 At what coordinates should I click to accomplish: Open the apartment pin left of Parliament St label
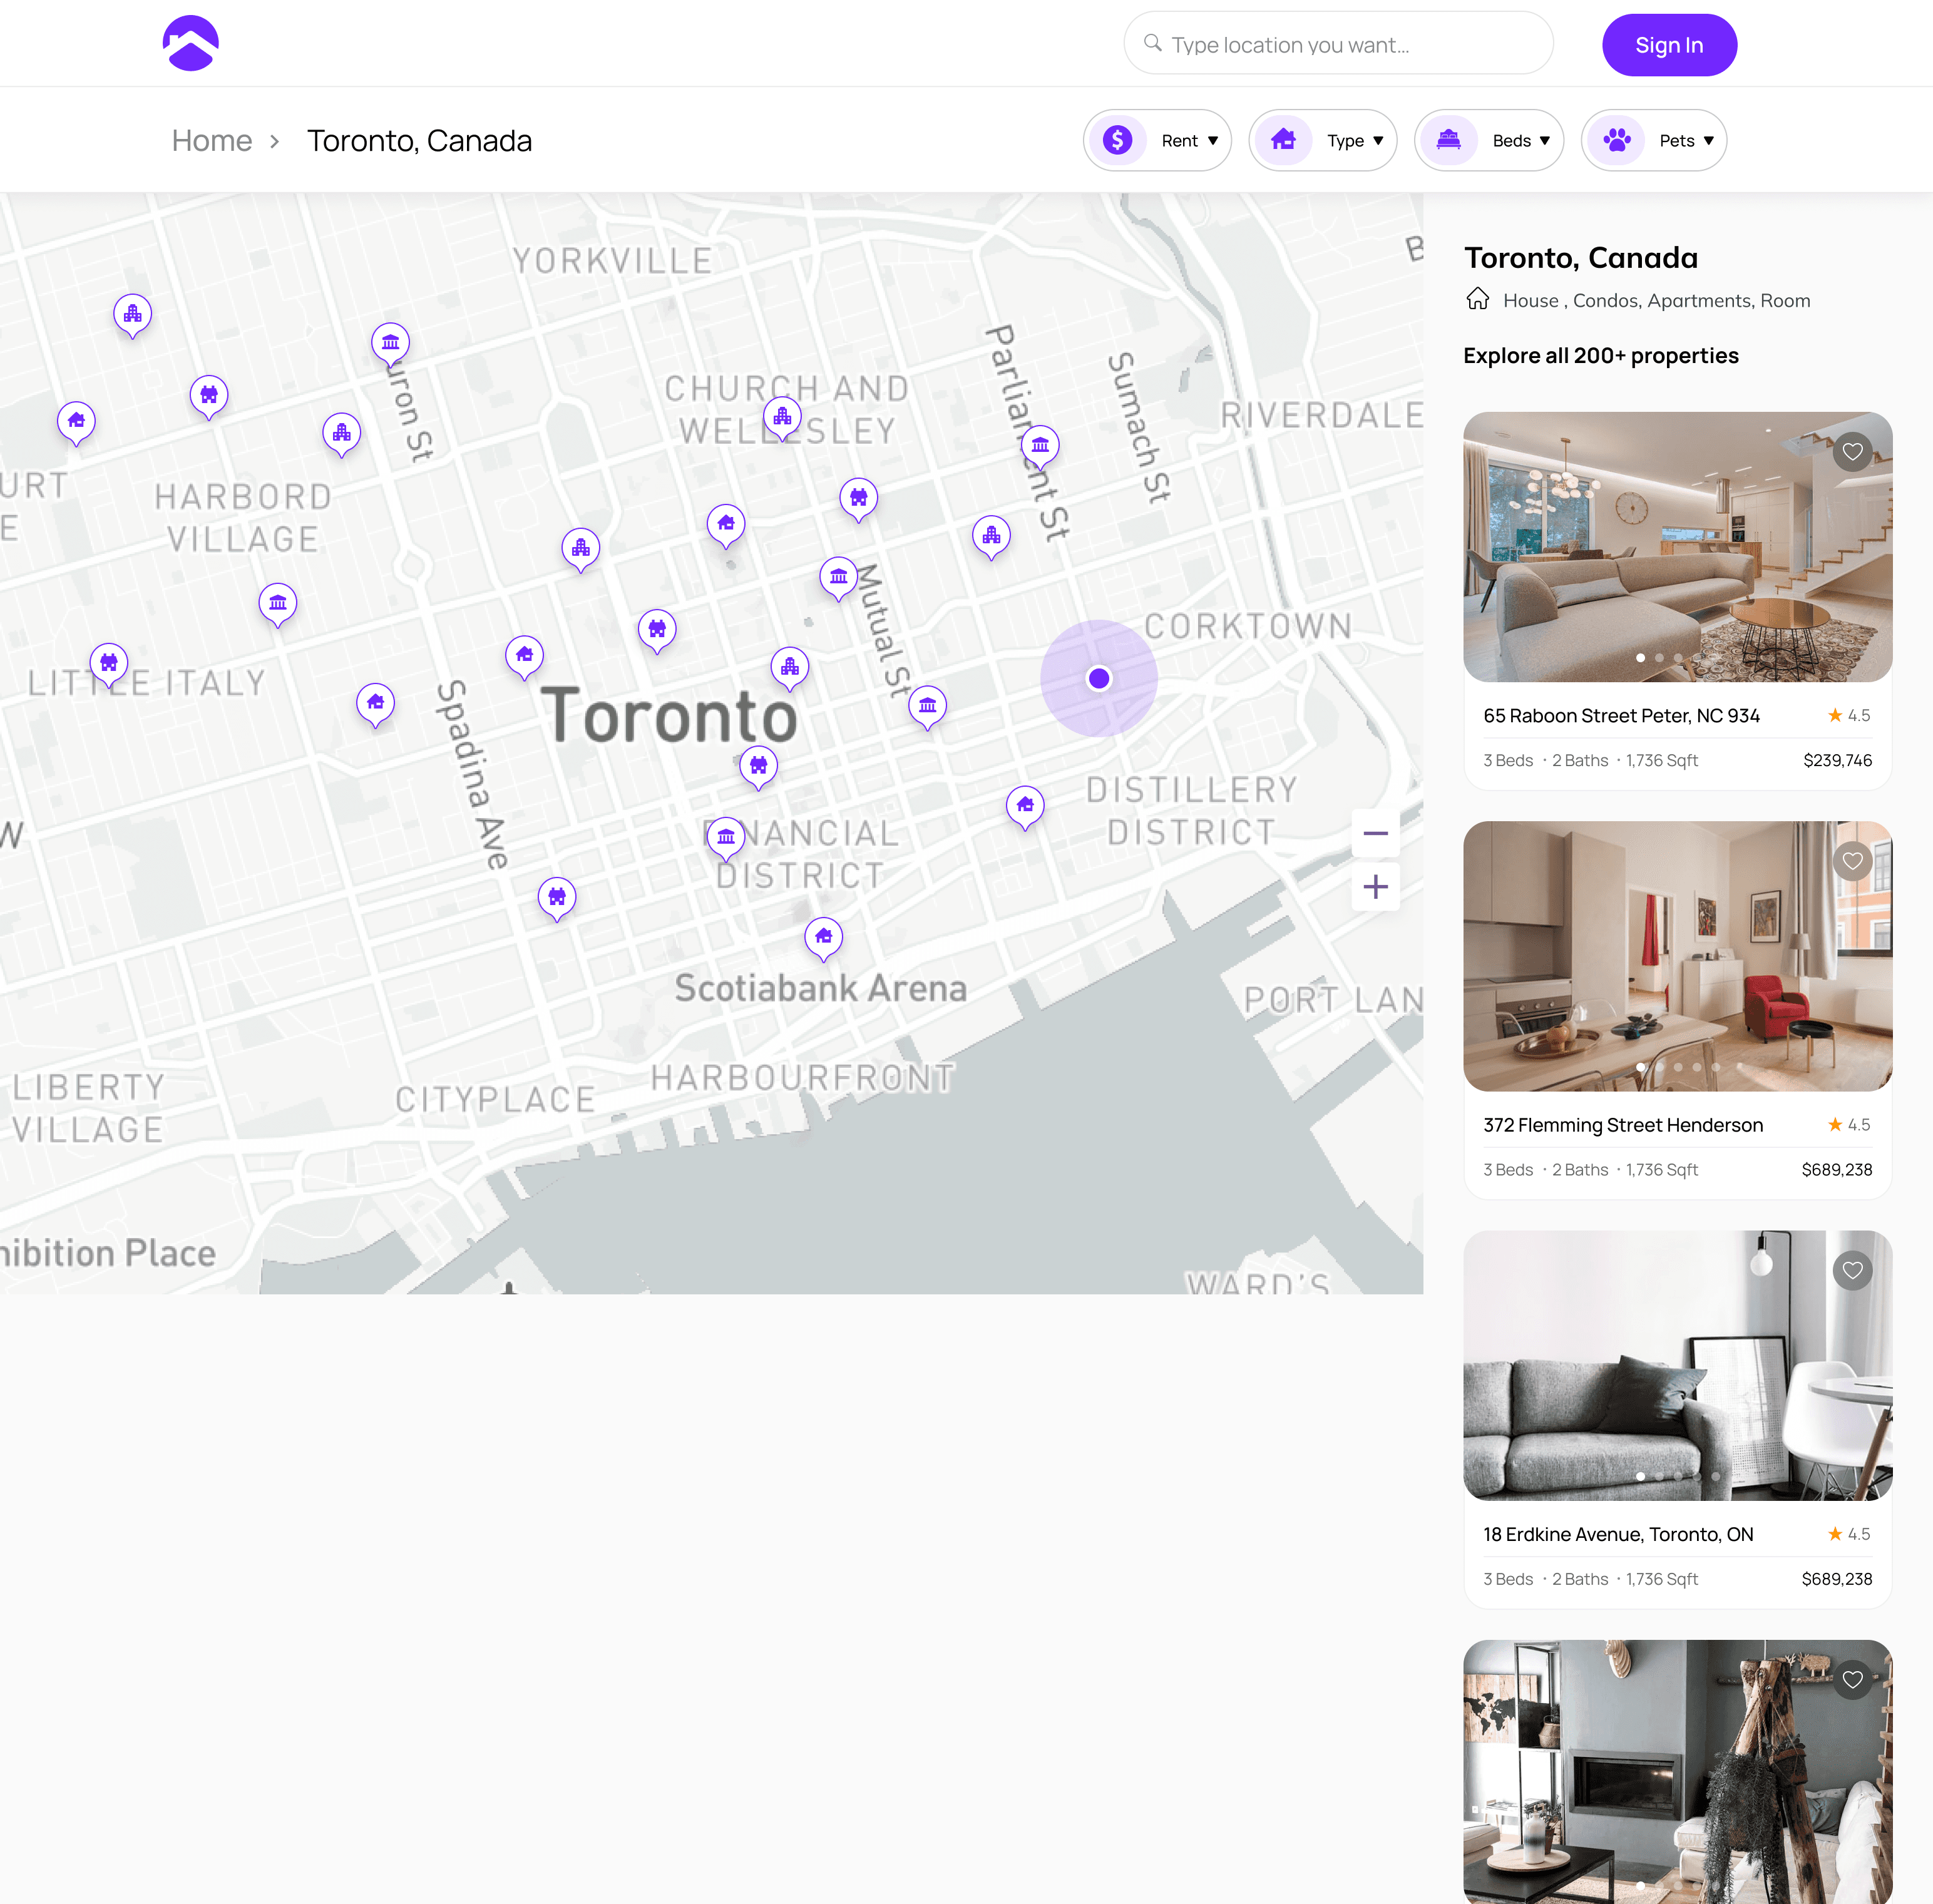(991, 538)
